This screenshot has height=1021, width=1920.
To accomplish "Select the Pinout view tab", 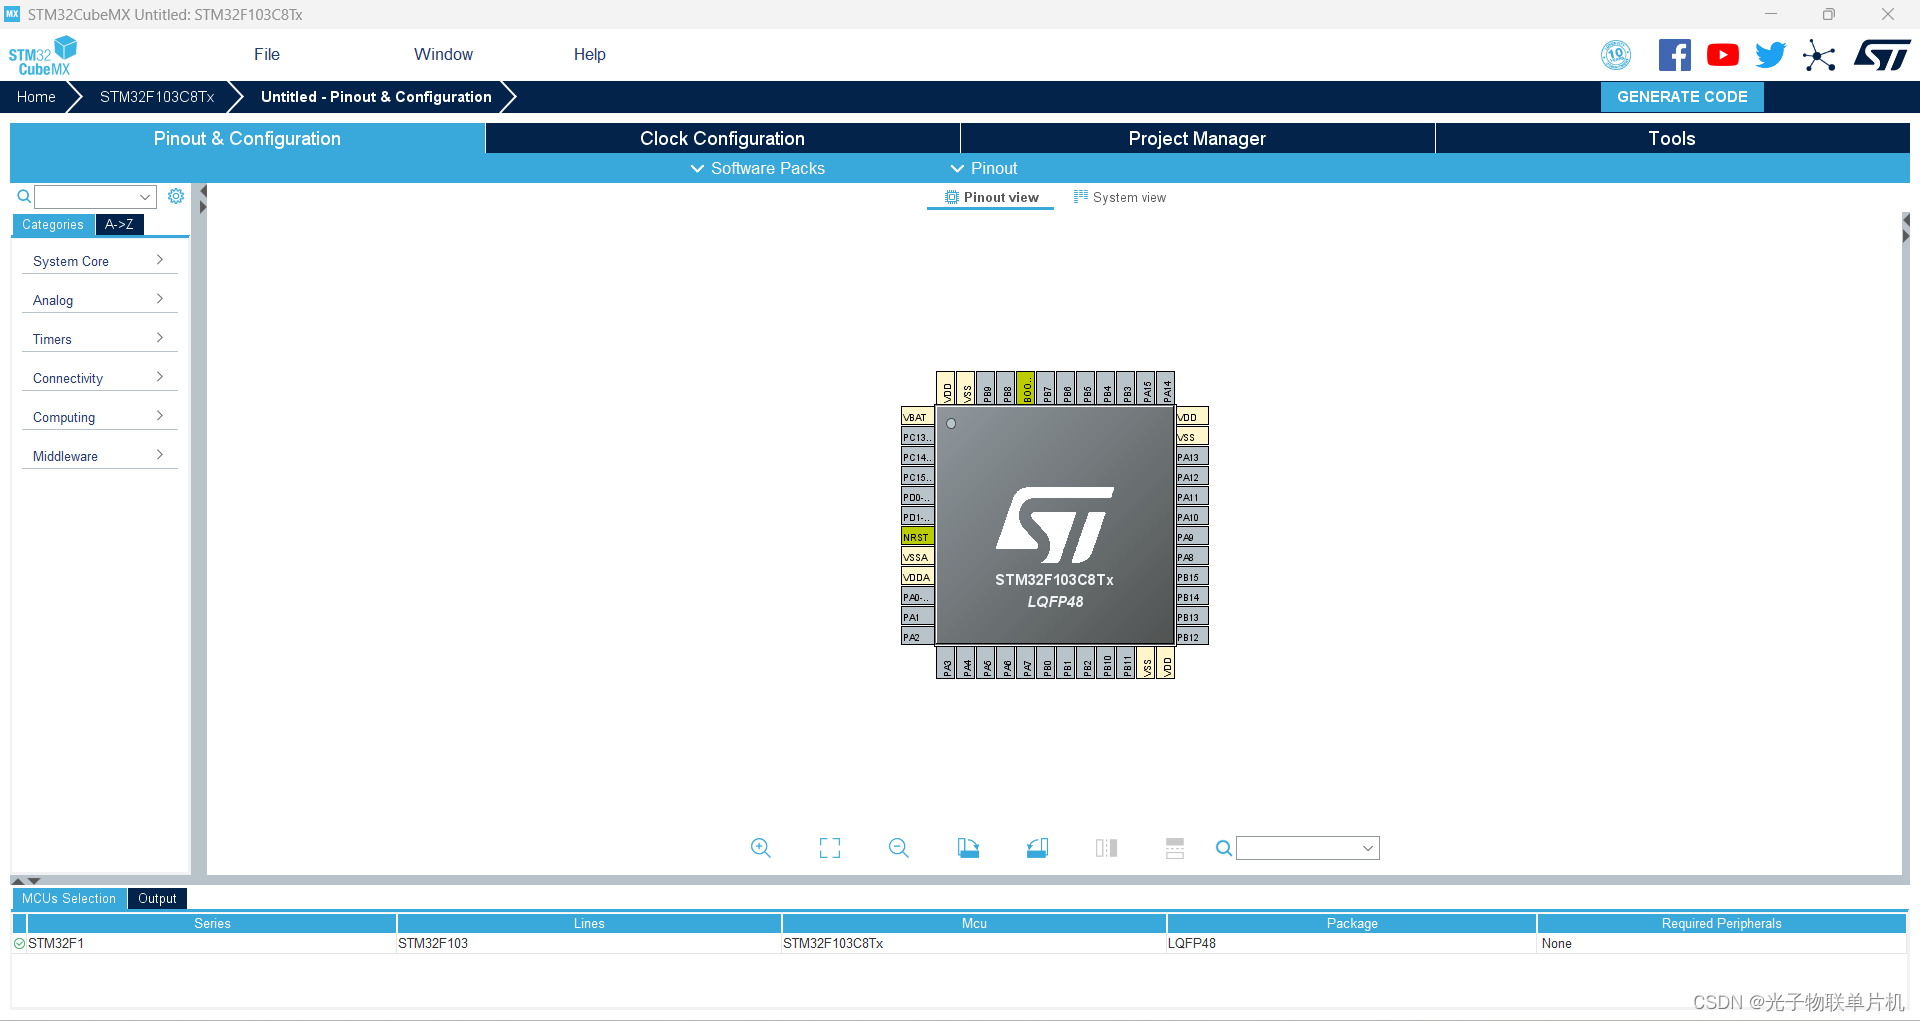I will click(x=991, y=197).
